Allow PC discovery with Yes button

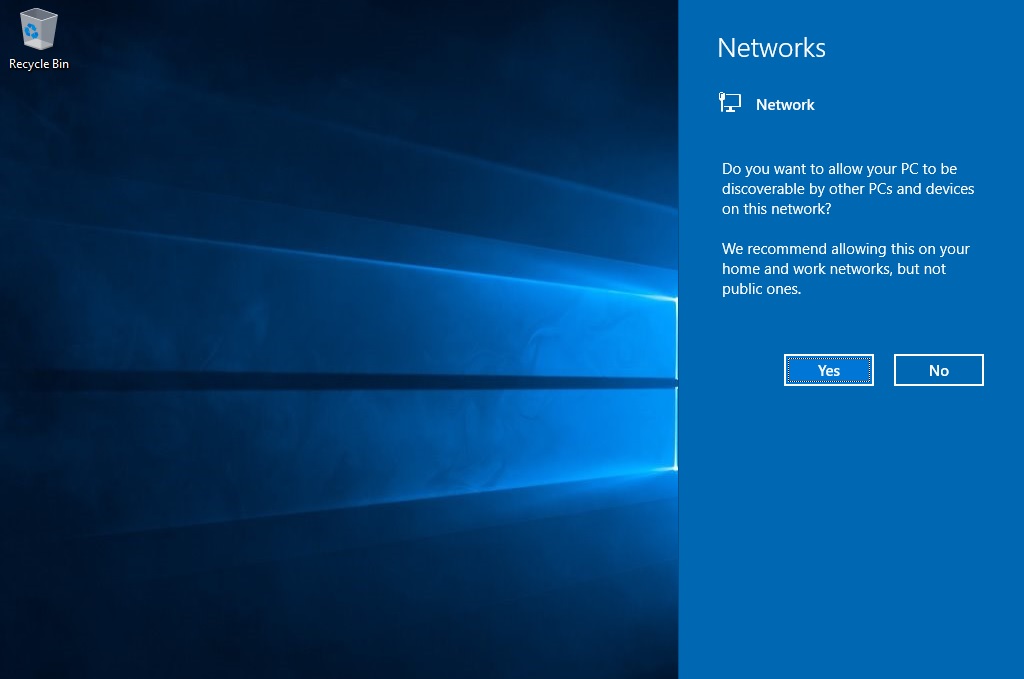829,370
